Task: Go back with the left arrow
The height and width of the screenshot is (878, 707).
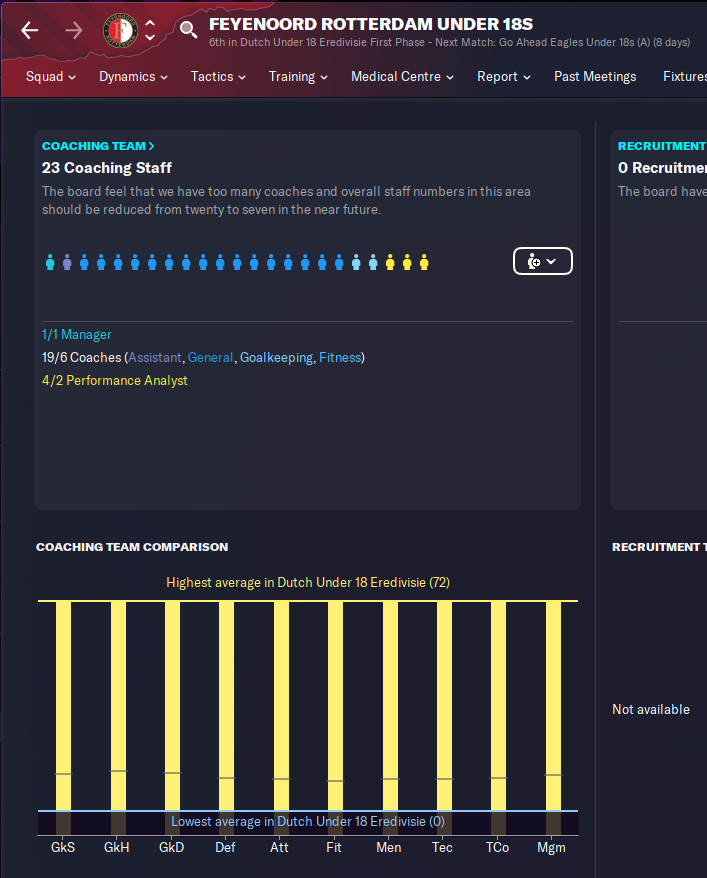Action: [x=30, y=30]
